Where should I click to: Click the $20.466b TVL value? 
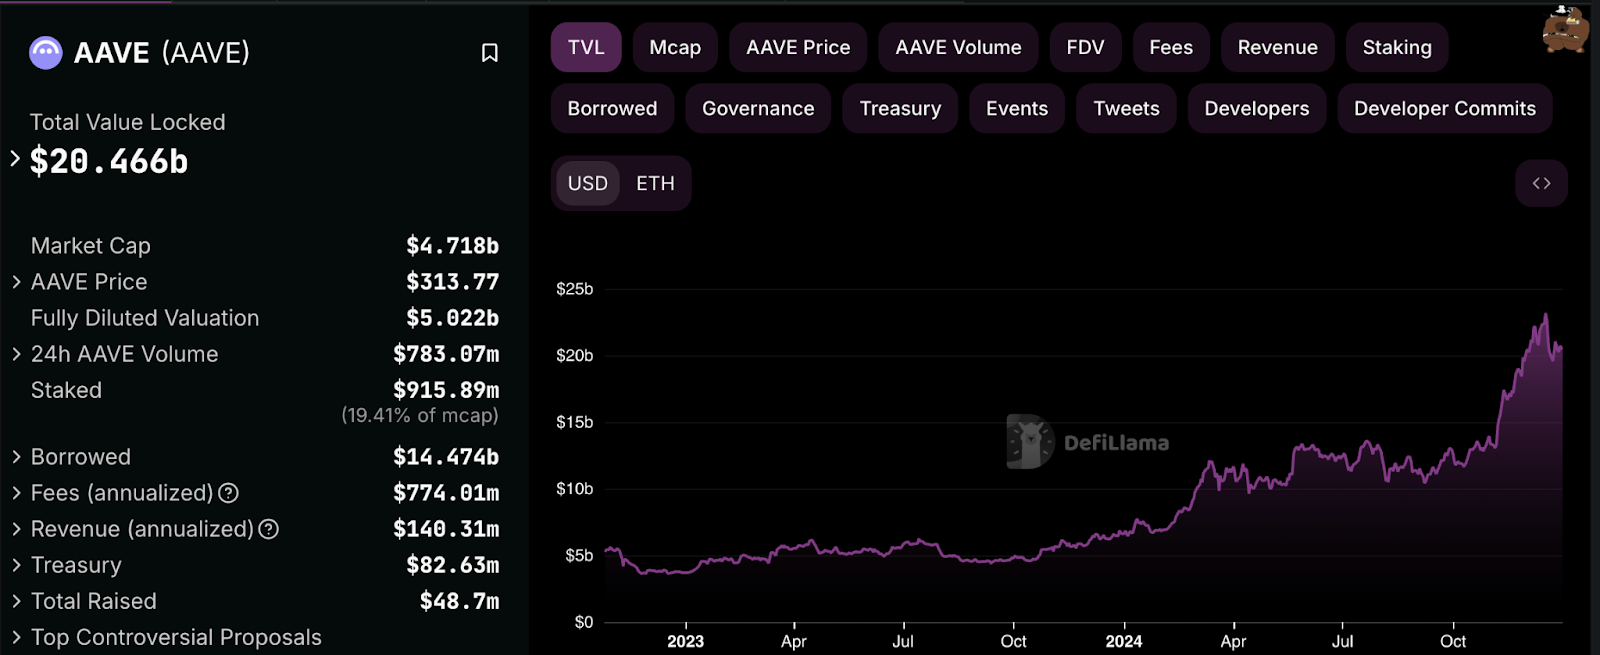point(109,161)
